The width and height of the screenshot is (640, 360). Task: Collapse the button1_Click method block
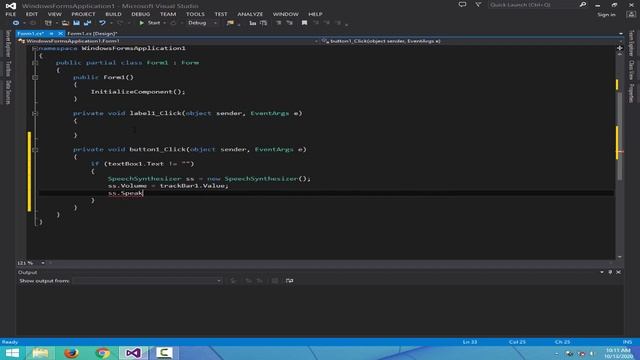(x=35, y=149)
